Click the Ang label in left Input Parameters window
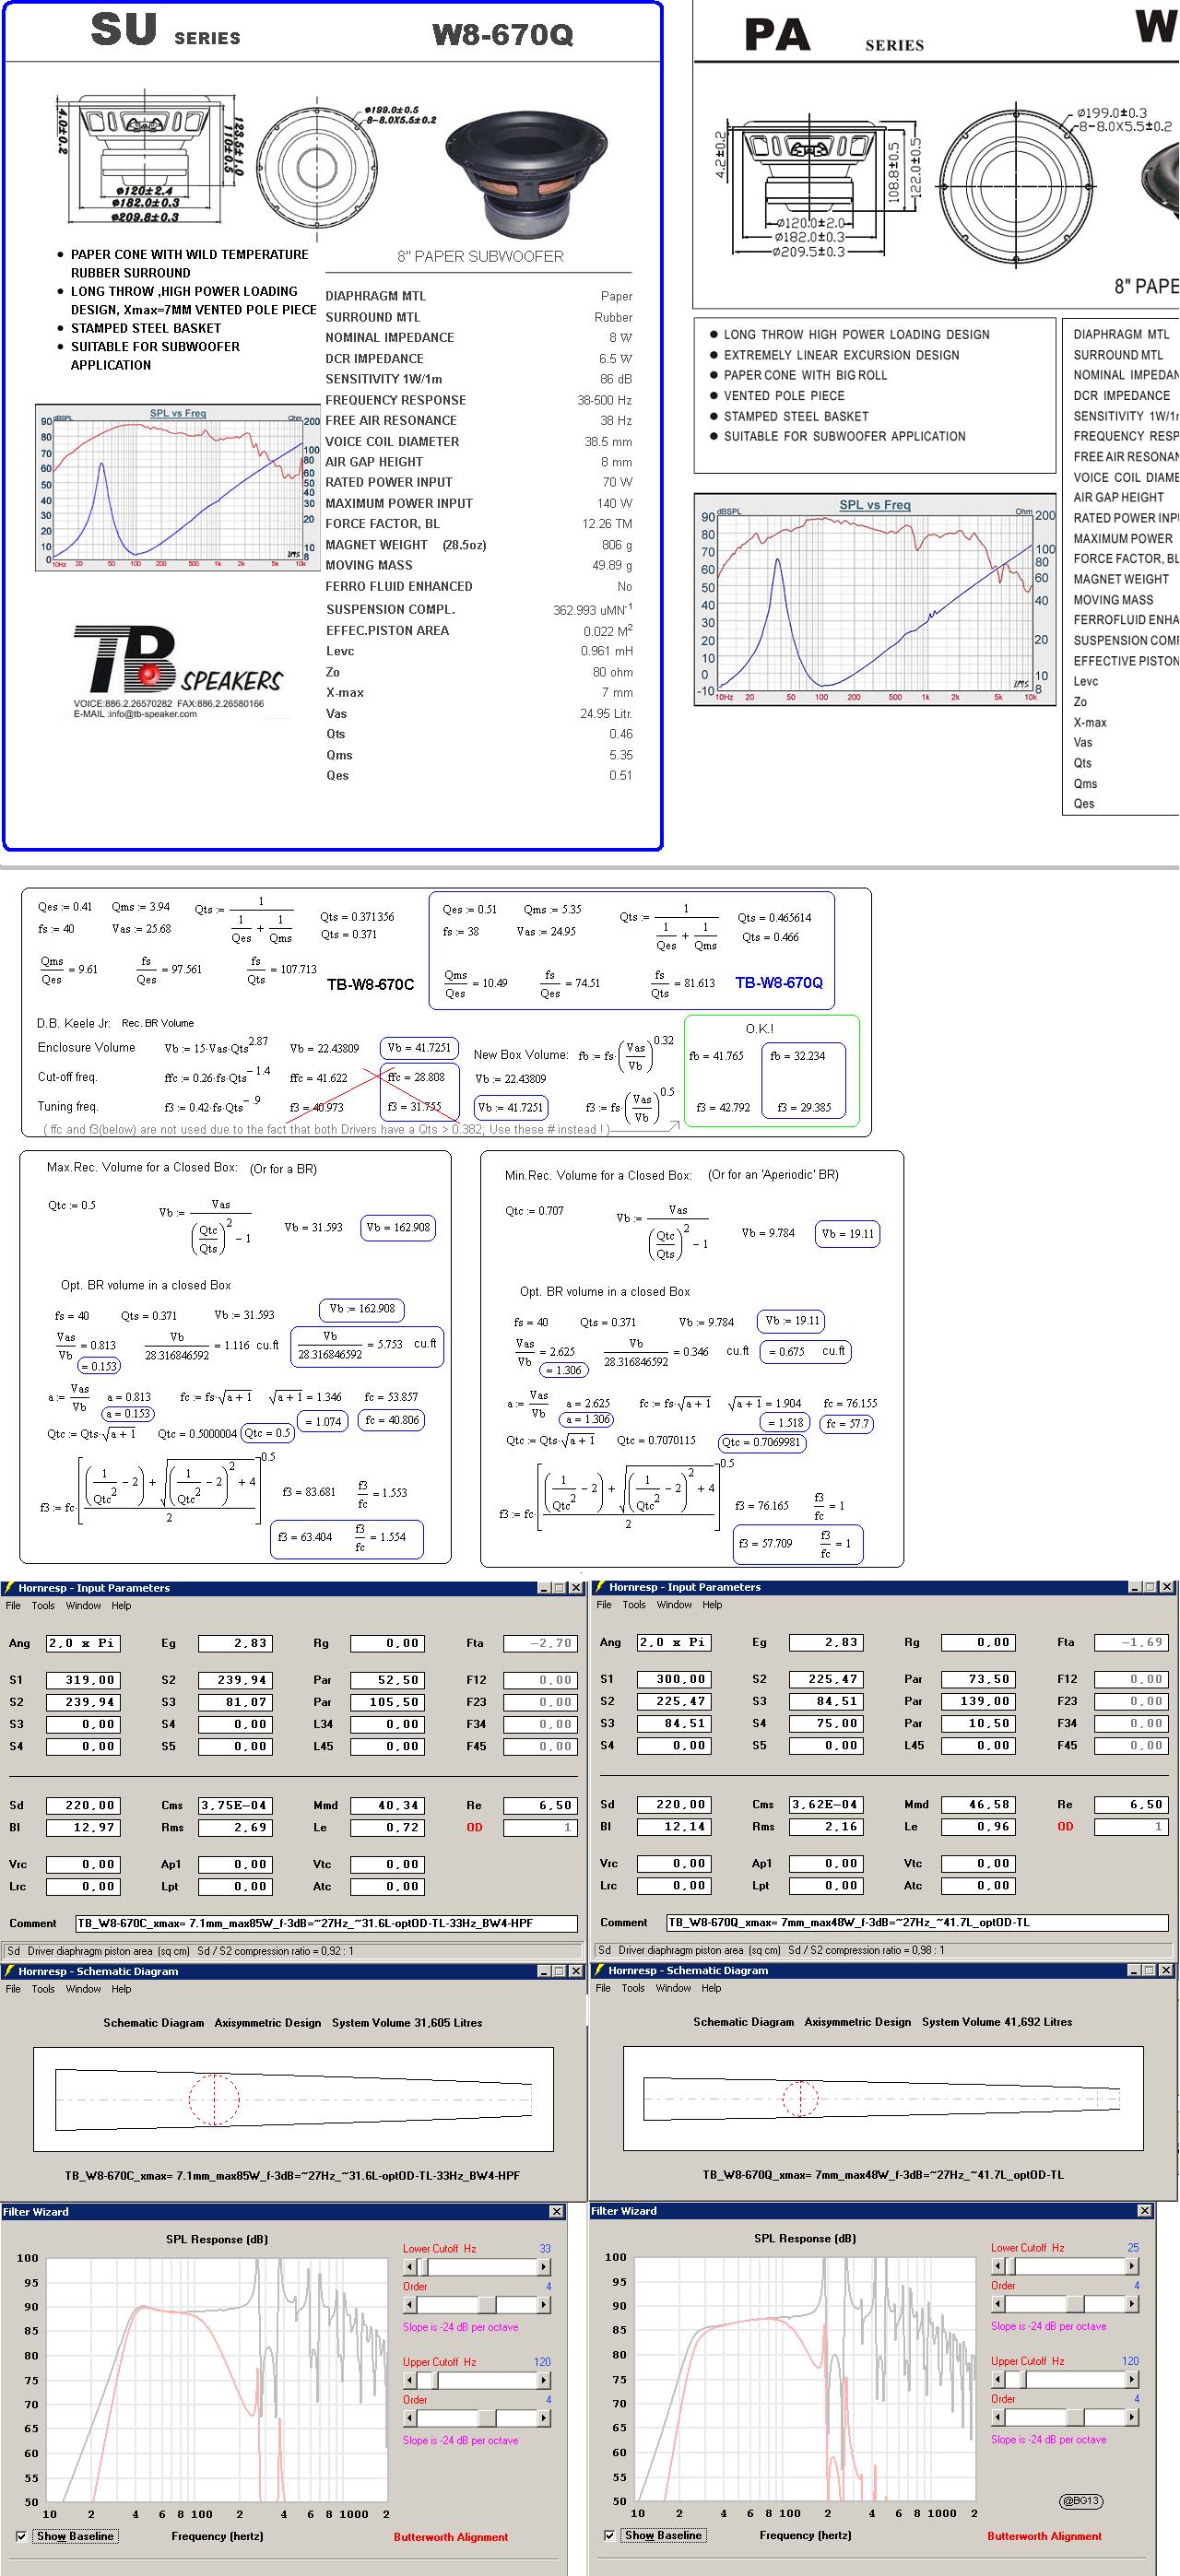Image resolution: width=1180 pixels, height=2576 pixels. point(19,1643)
